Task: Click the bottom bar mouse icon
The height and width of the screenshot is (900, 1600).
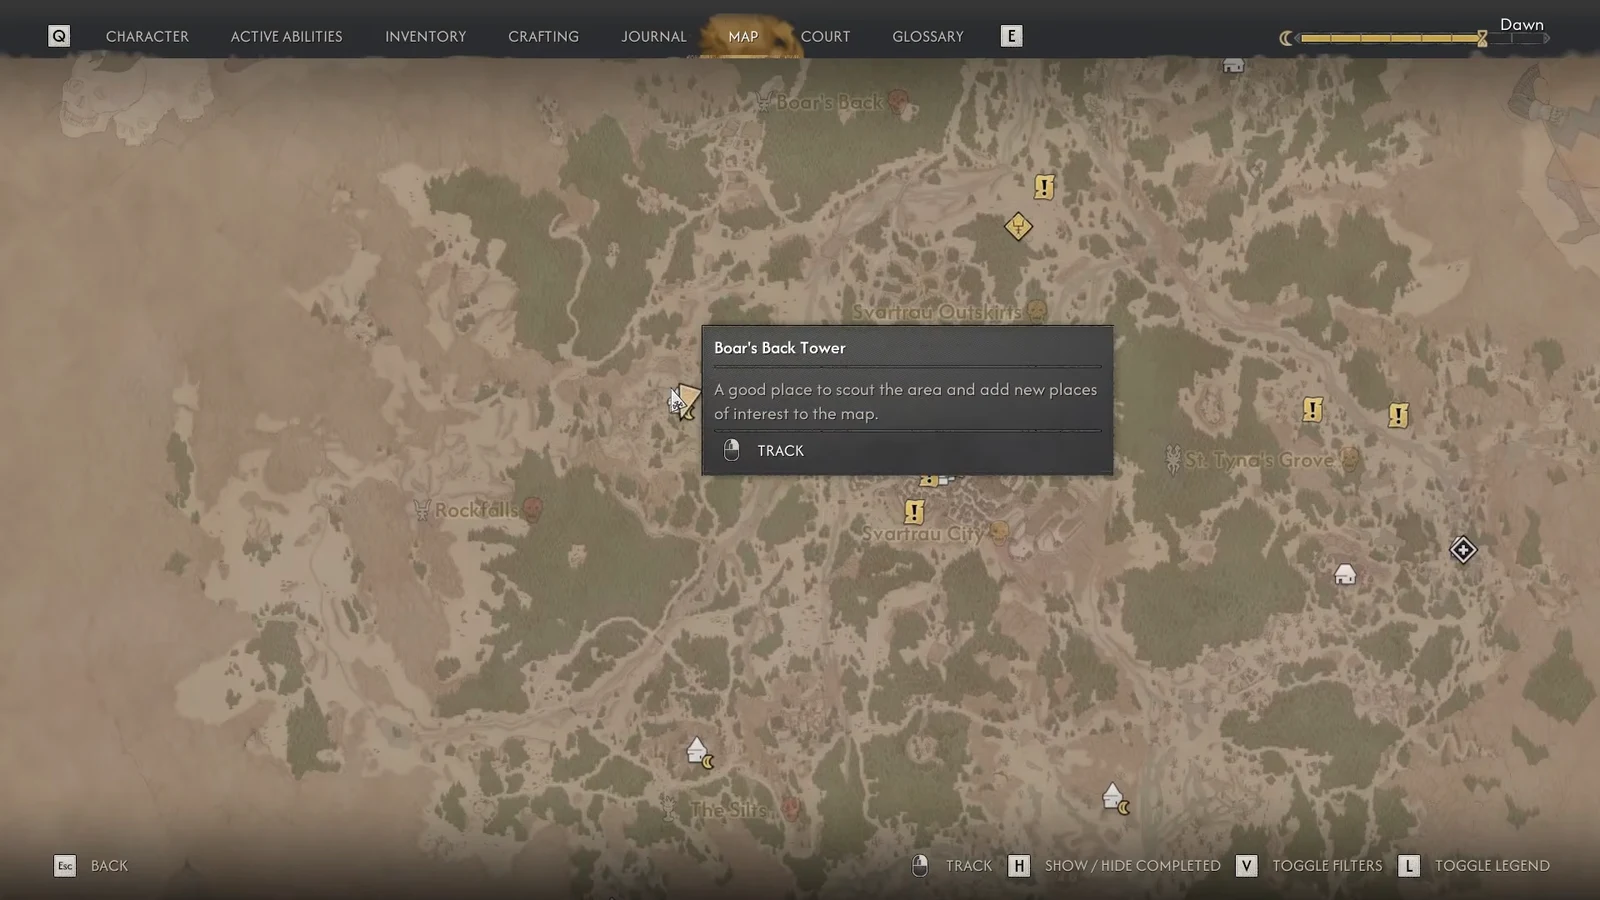Action: click(920, 866)
